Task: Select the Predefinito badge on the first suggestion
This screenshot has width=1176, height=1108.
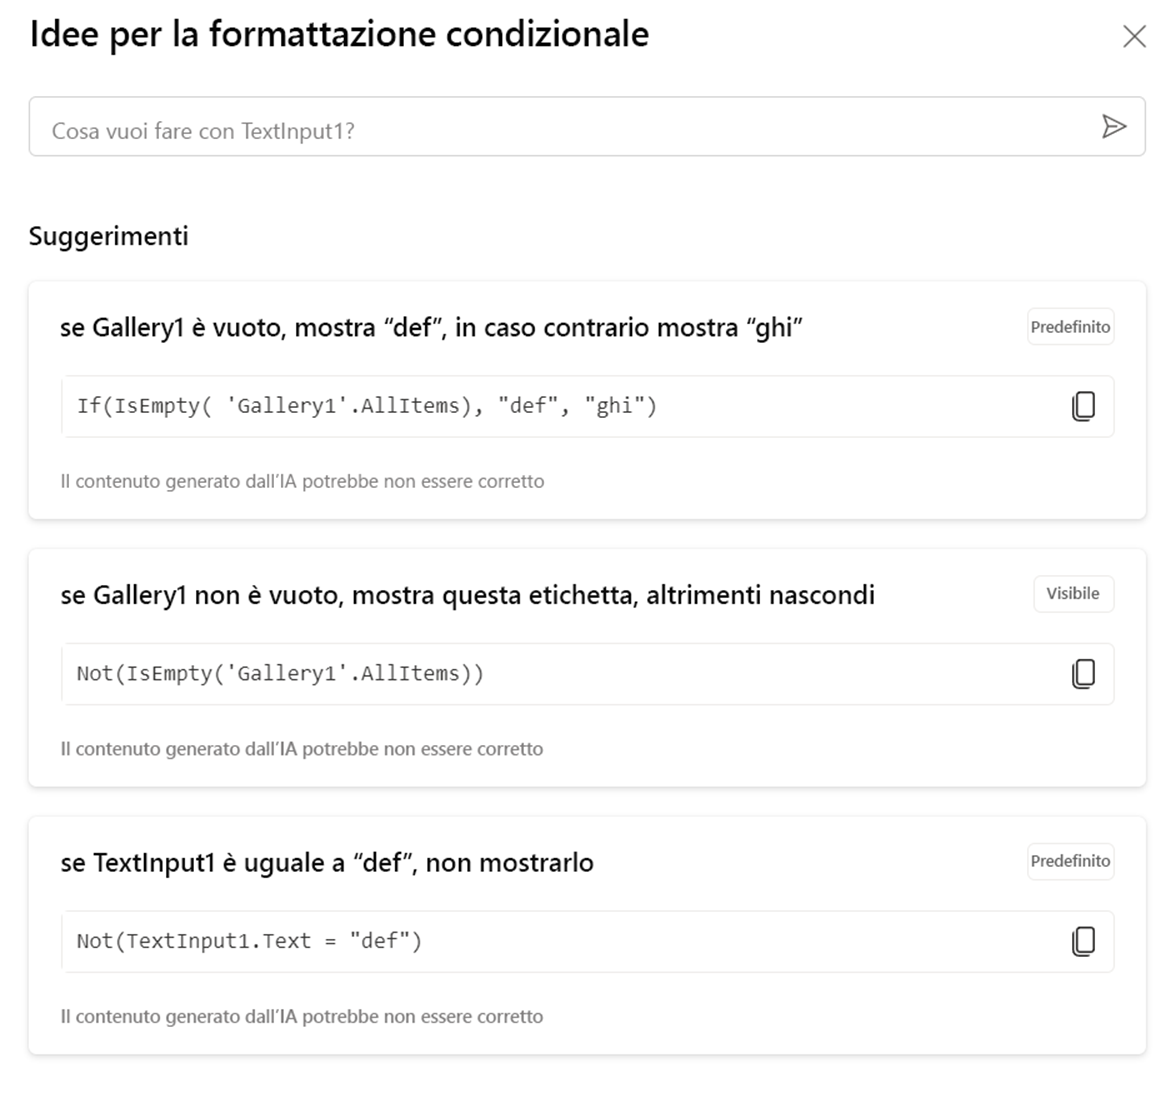Action: pos(1070,327)
